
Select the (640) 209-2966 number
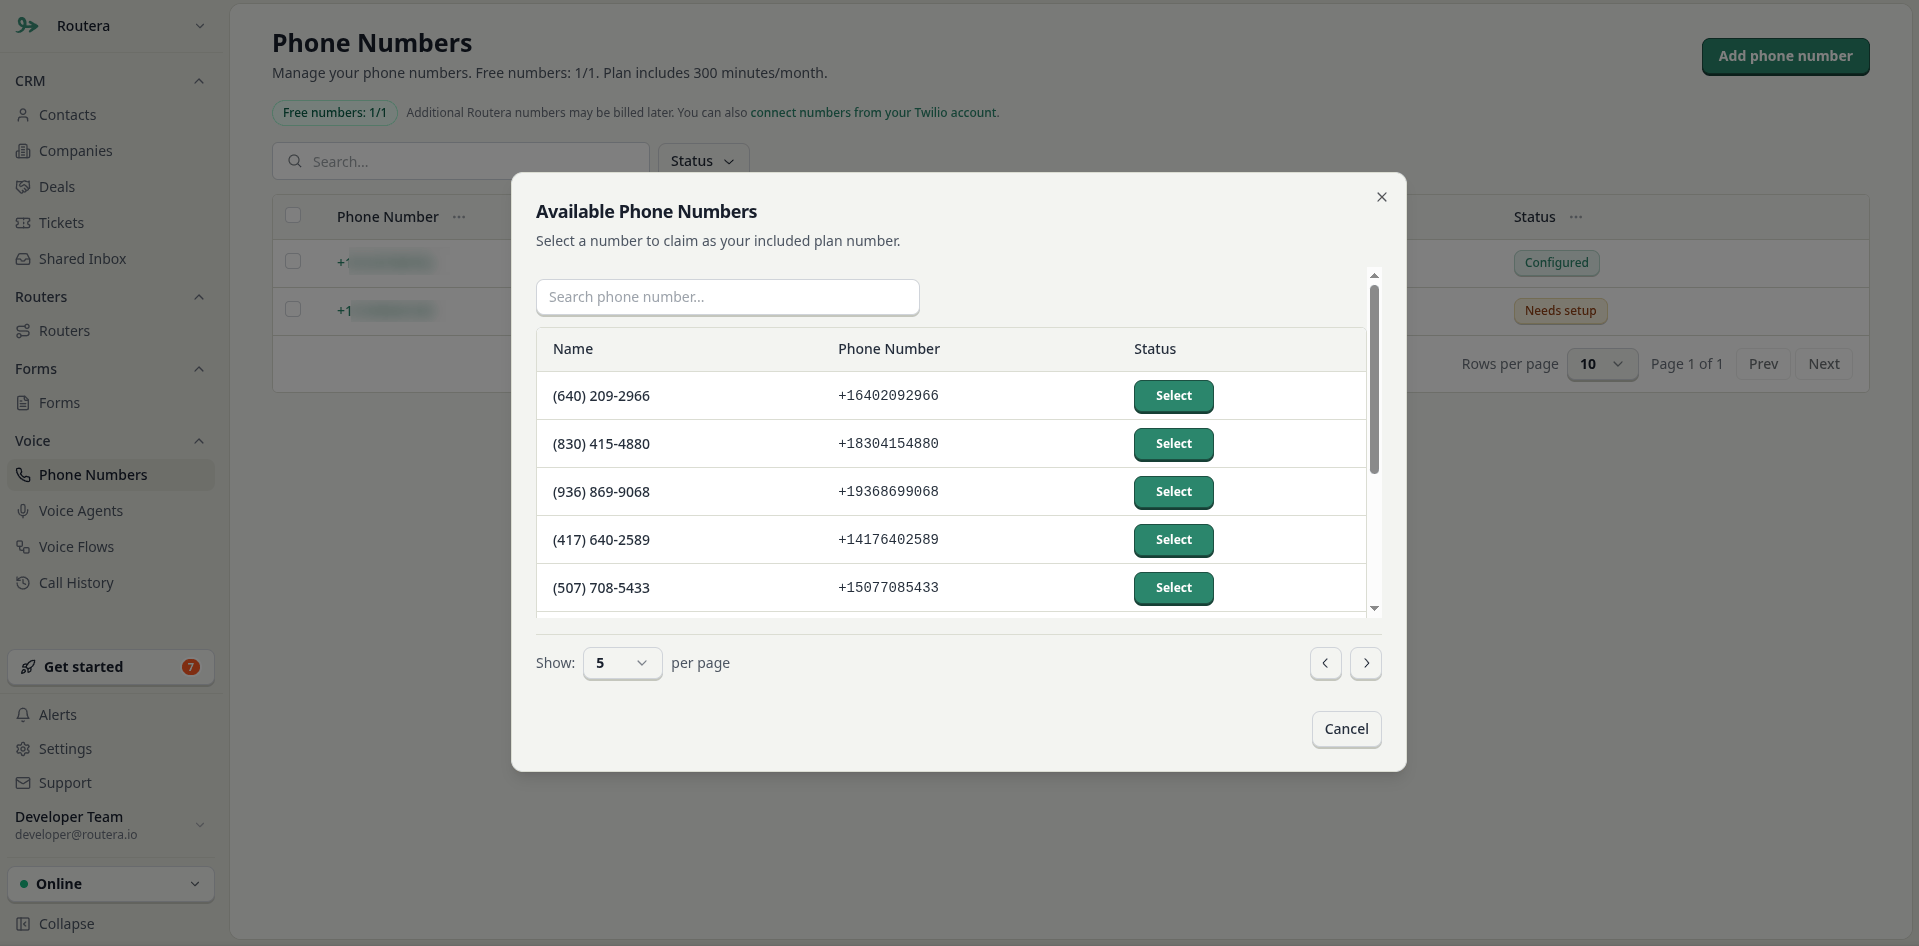coord(1173,396)
